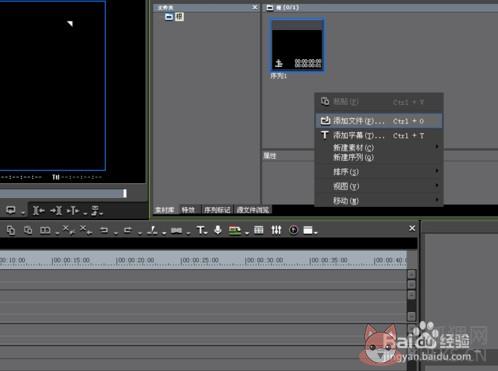Open dropdown arrow next to export icon
Screen dimensions: 498x371
point(247,233)
